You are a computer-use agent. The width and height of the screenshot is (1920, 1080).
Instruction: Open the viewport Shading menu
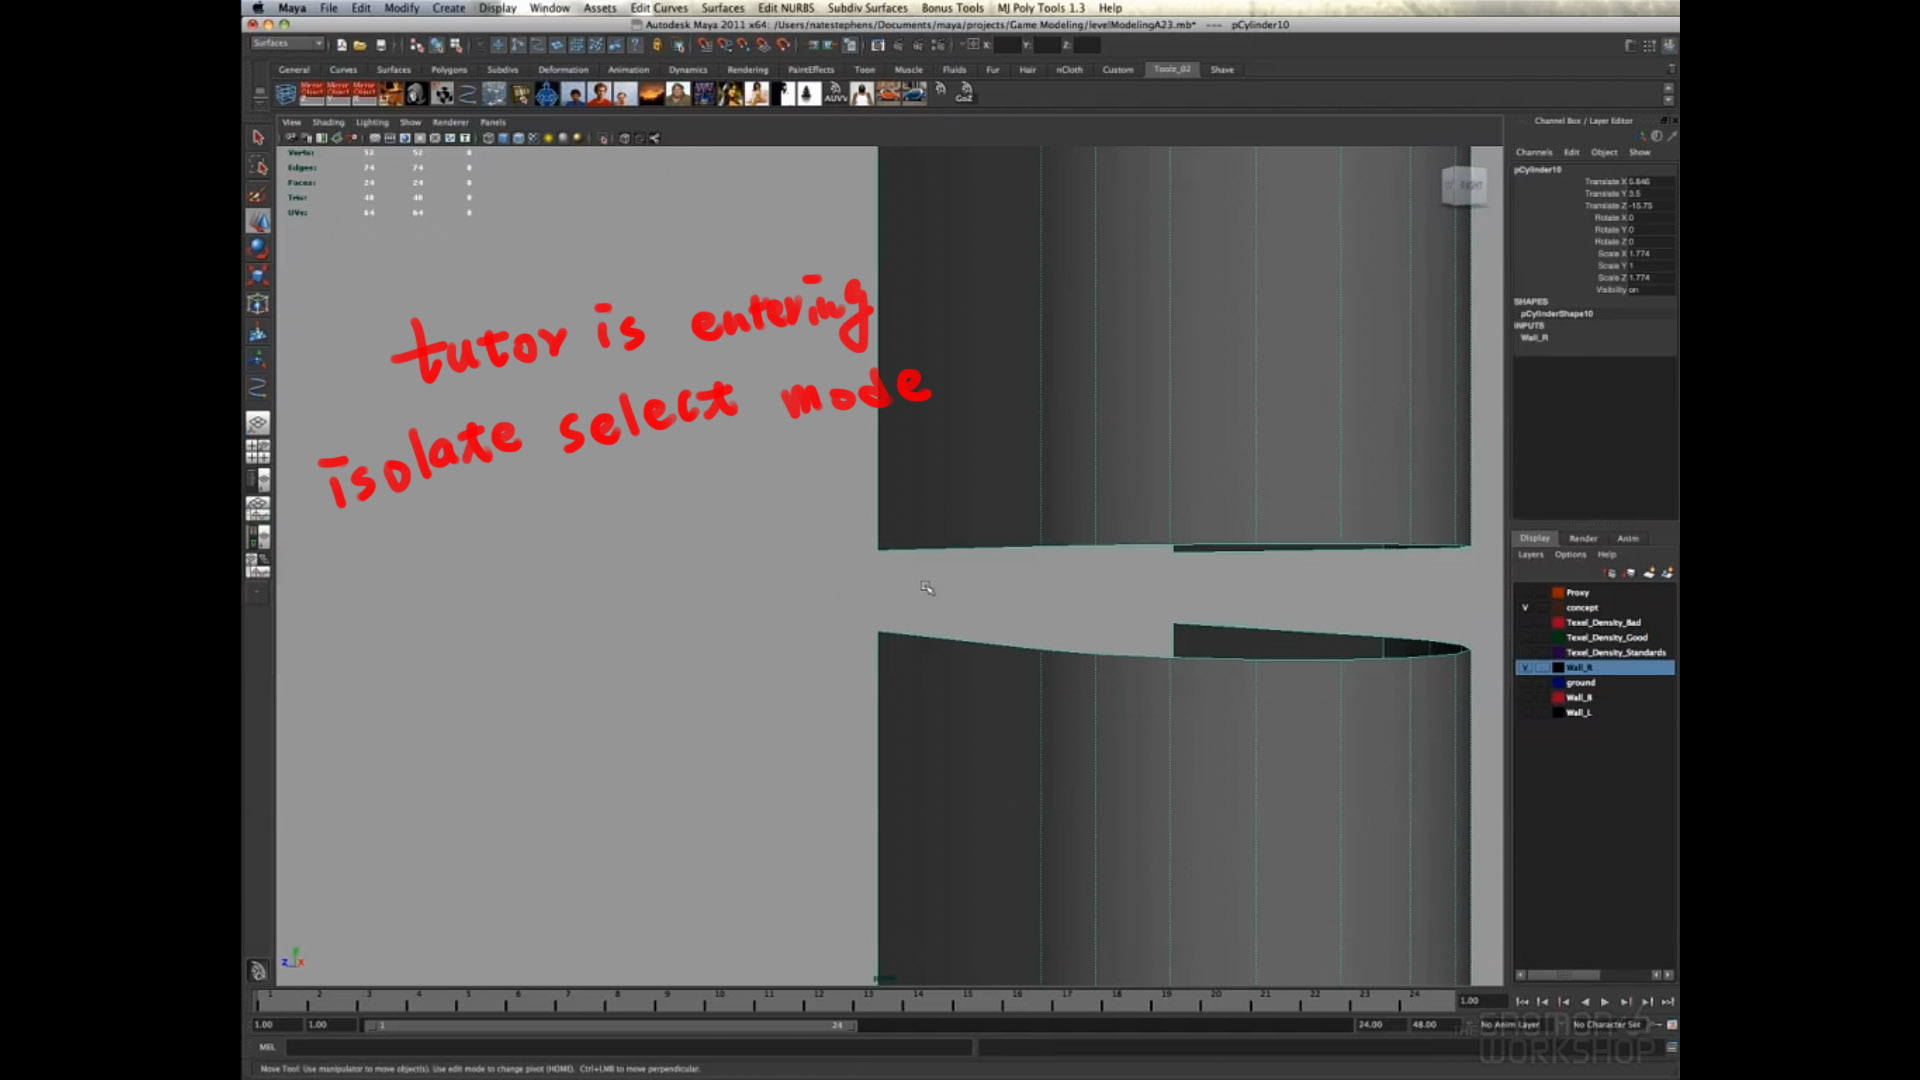tap(328, 122)
